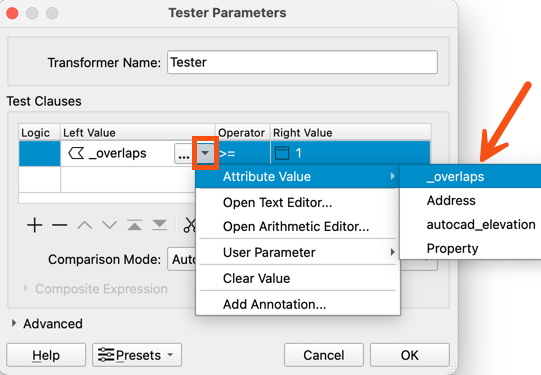541x375 pixels.
Task: Click the Operator column header
Action: point(243,132)
